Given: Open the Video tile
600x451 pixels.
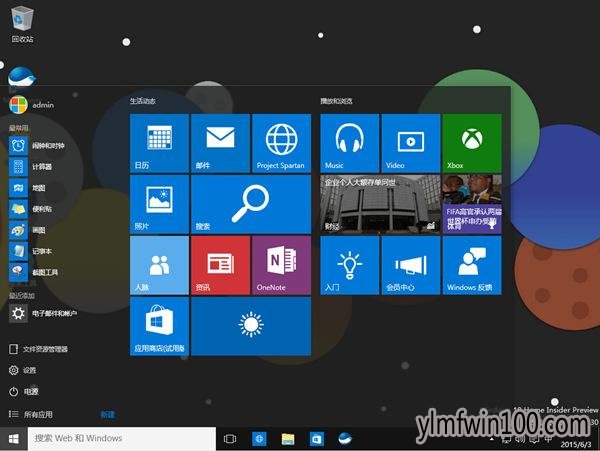Looking at the screenshot, I should (411, 143).
